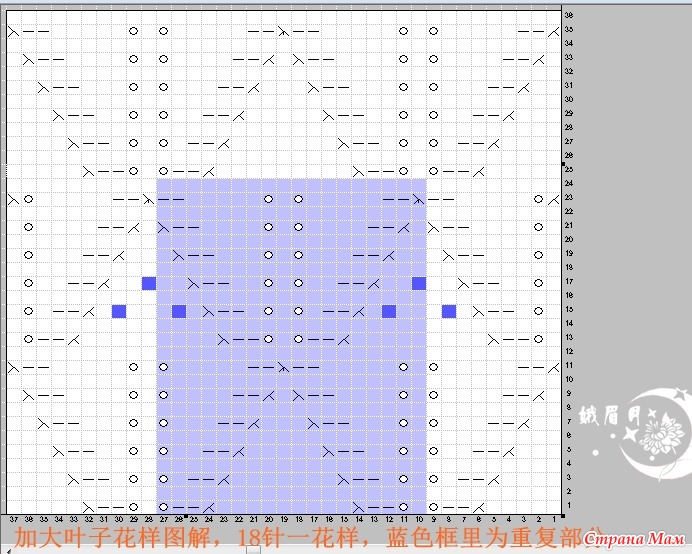Viewport: 692px width, 554px height.
Task: Click column number 2 on the bottom ruler
Action: coord(539,520)
